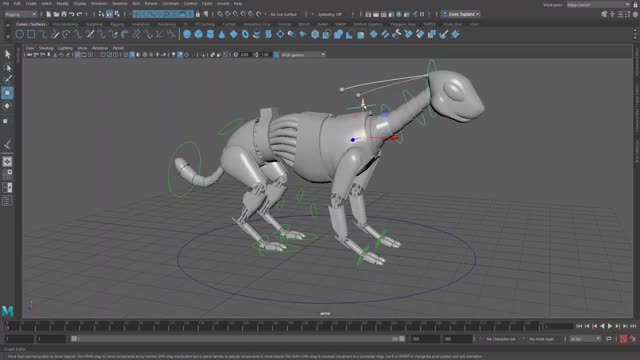Open the Rigging menu set dropdown
640x360 pixels.
click(20, 14)
